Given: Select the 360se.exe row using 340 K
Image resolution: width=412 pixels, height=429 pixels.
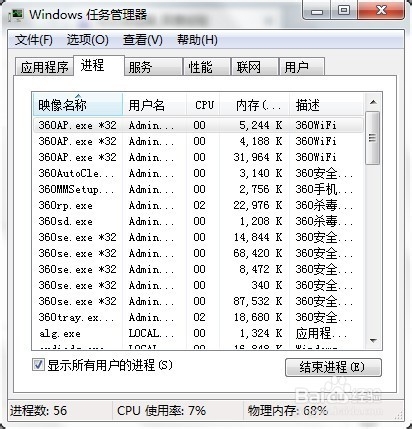Looking at the screenshot, I should coord(198,285).
